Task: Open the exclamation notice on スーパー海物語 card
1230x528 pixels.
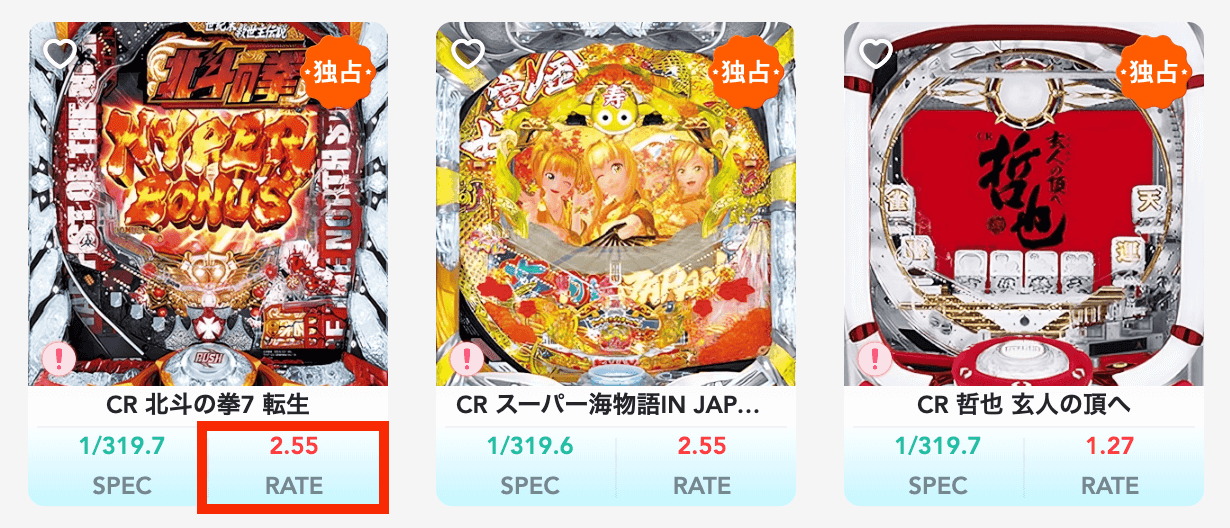Action: coord(466,359)
